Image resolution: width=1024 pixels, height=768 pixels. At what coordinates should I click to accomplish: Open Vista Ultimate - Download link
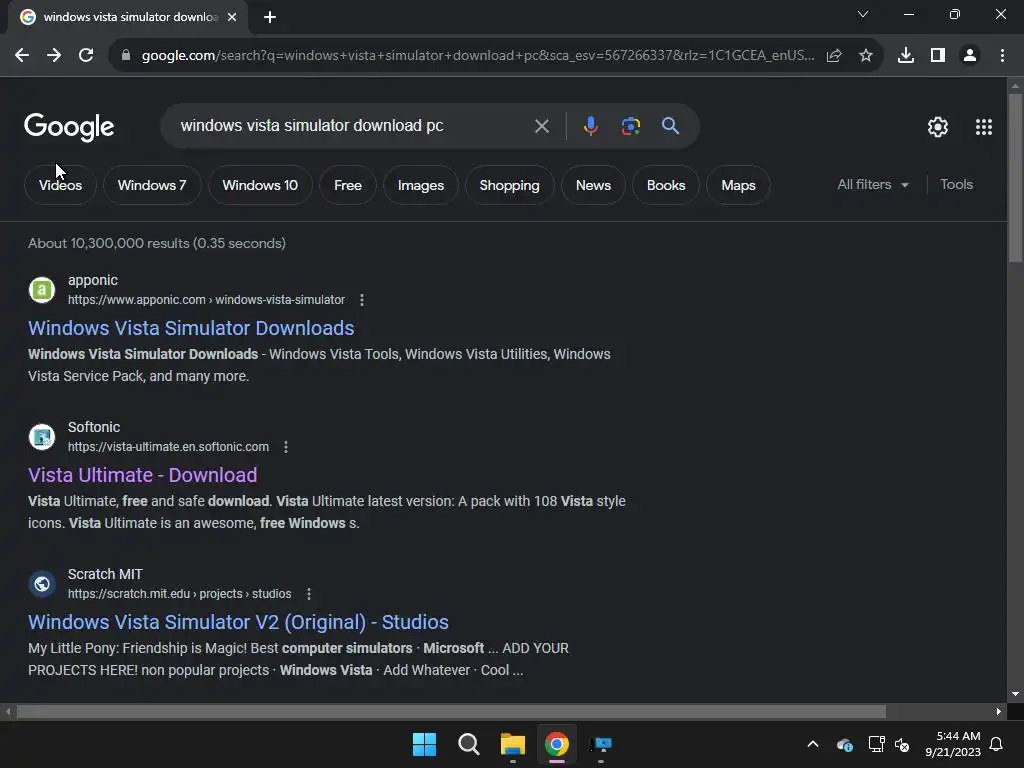click(x=142, y=475)
